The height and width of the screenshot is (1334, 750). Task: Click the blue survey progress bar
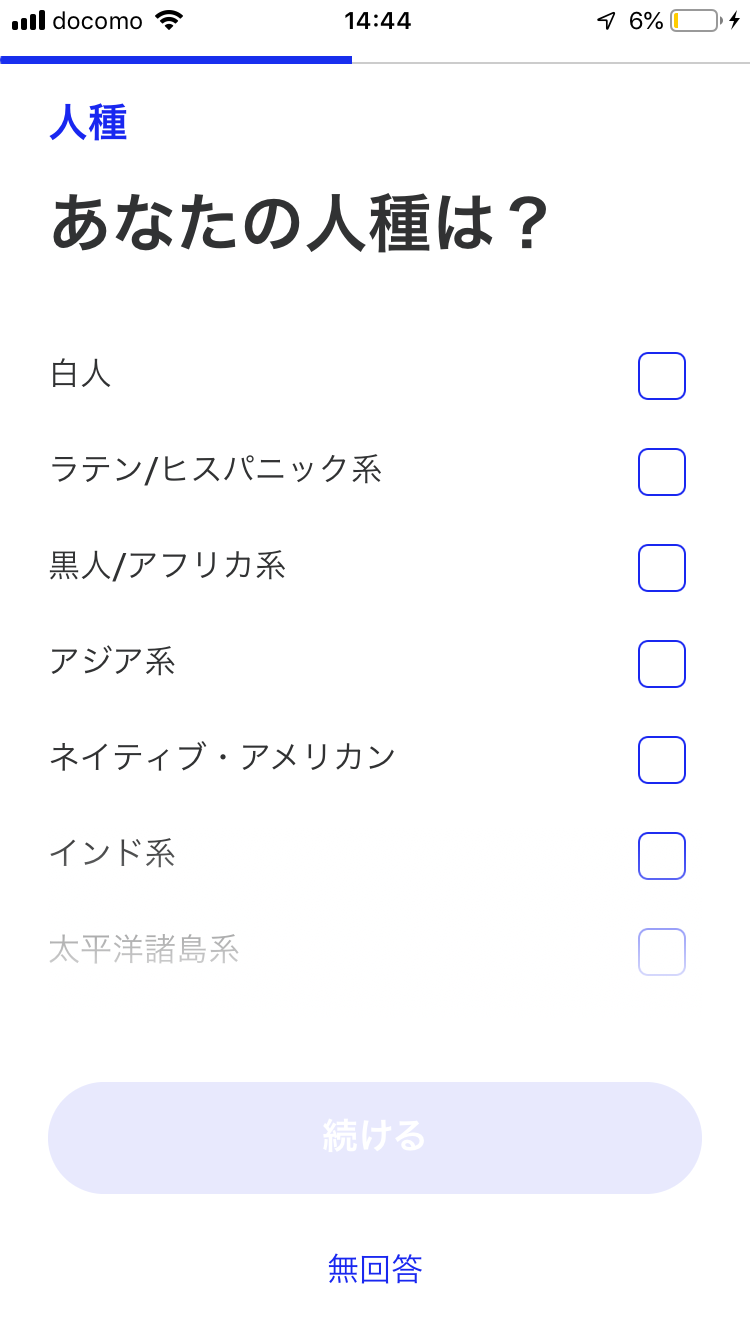[176, 60]
